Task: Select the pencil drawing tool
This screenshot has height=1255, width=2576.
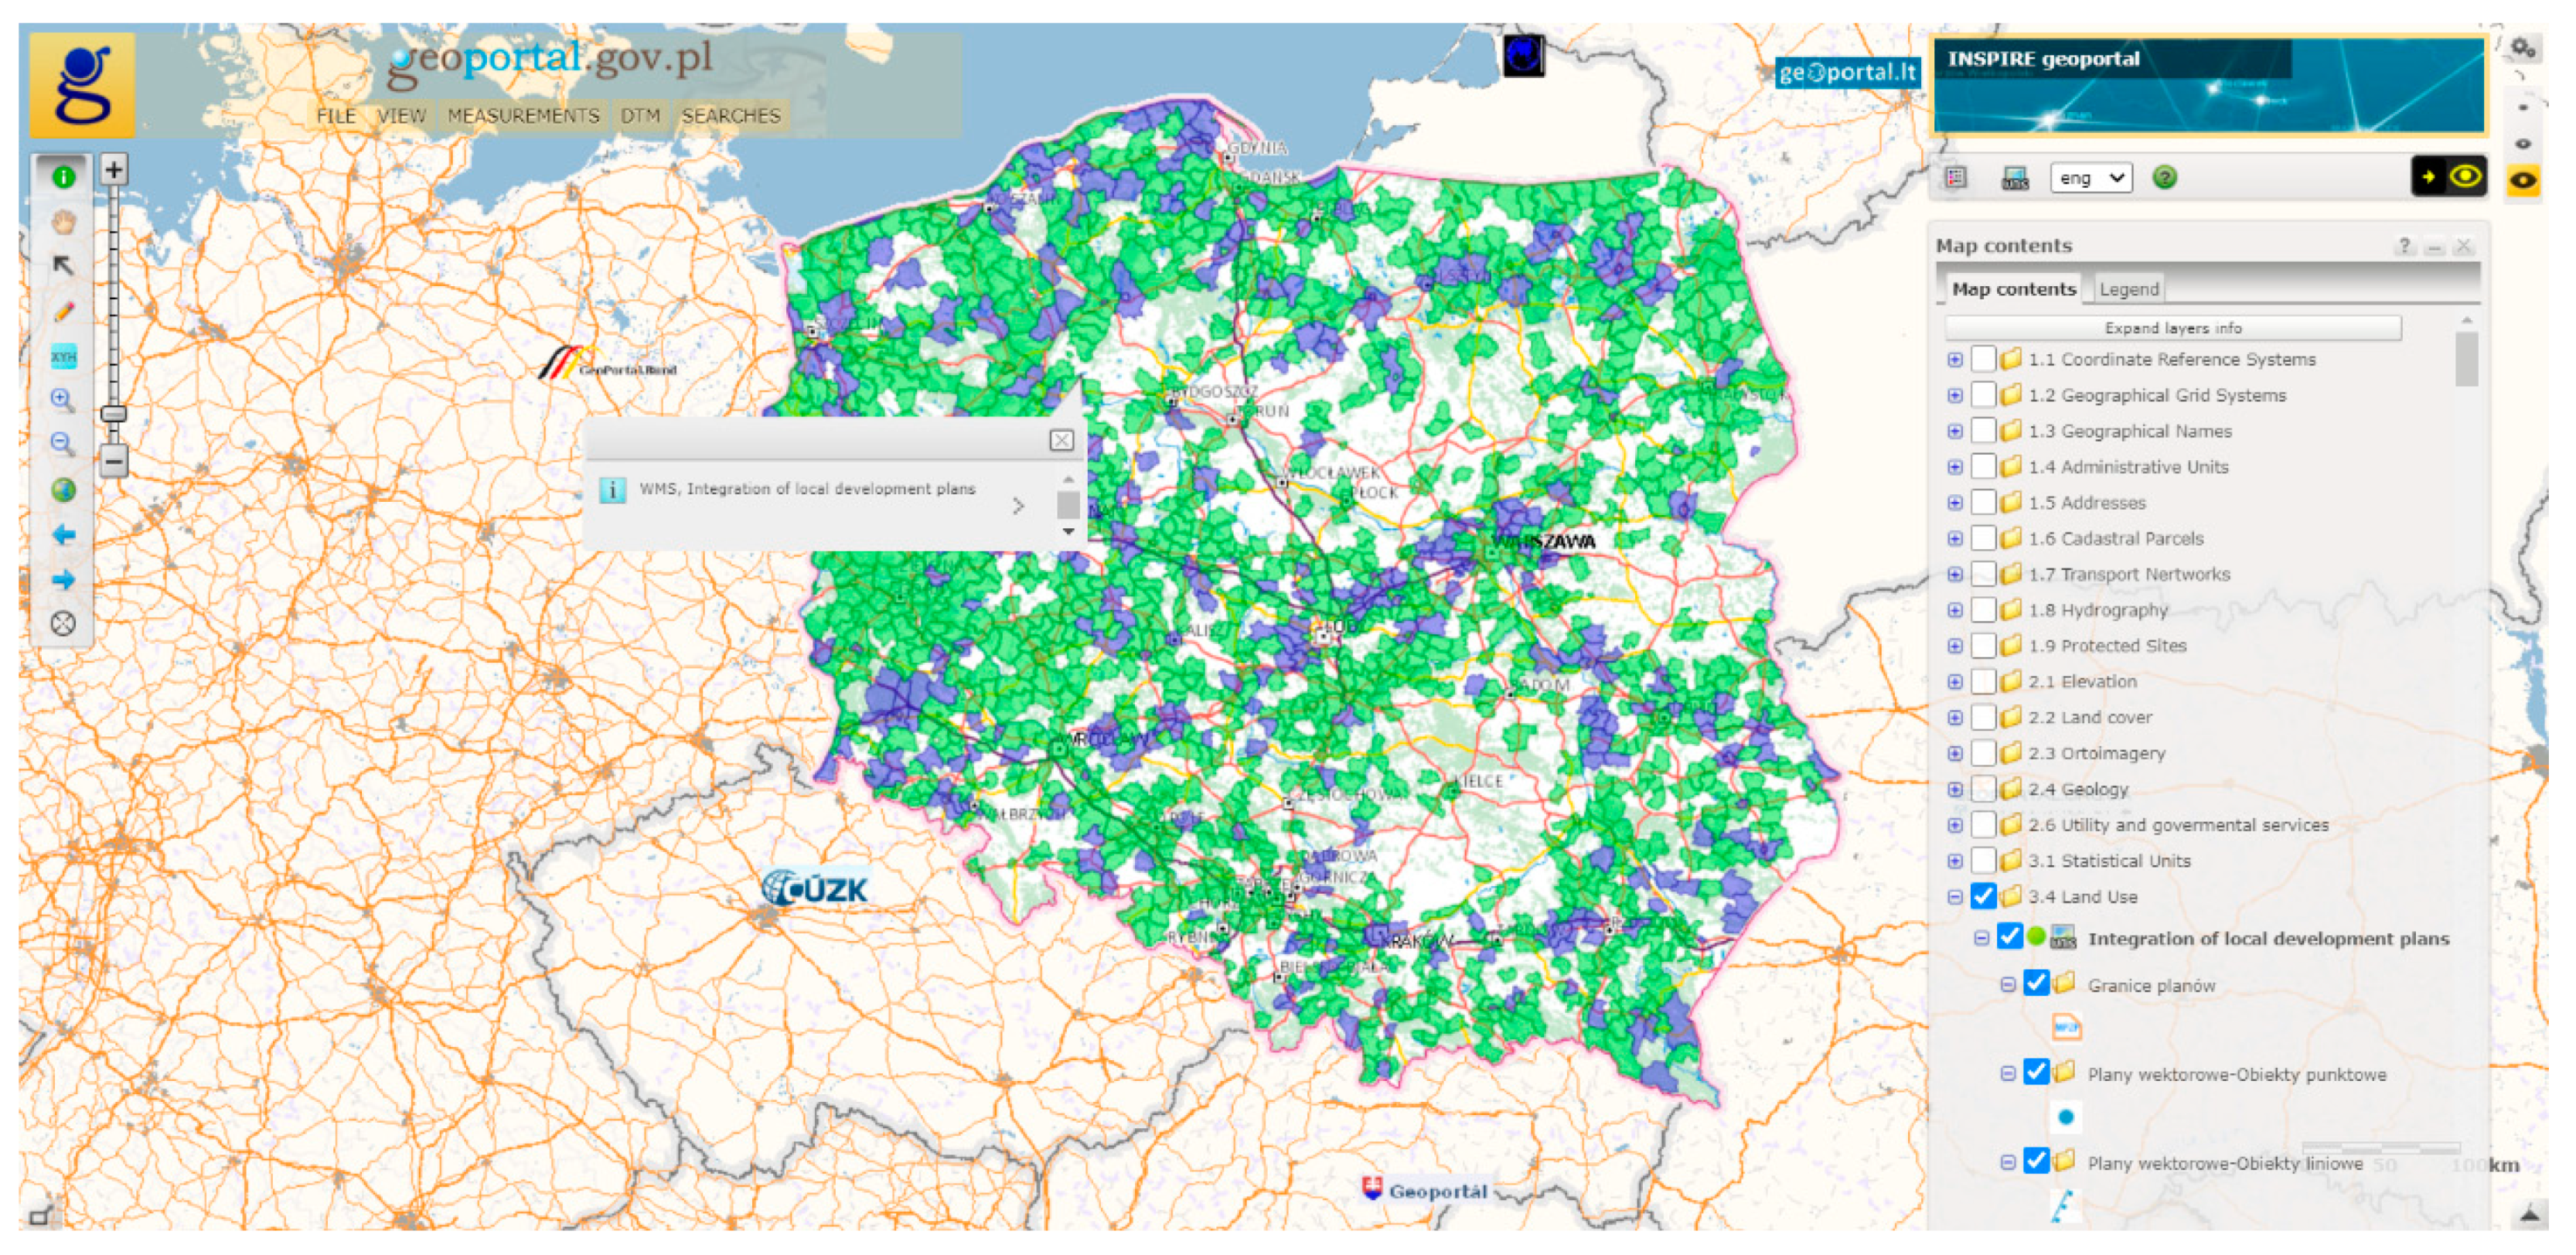Action: point(63,312)
